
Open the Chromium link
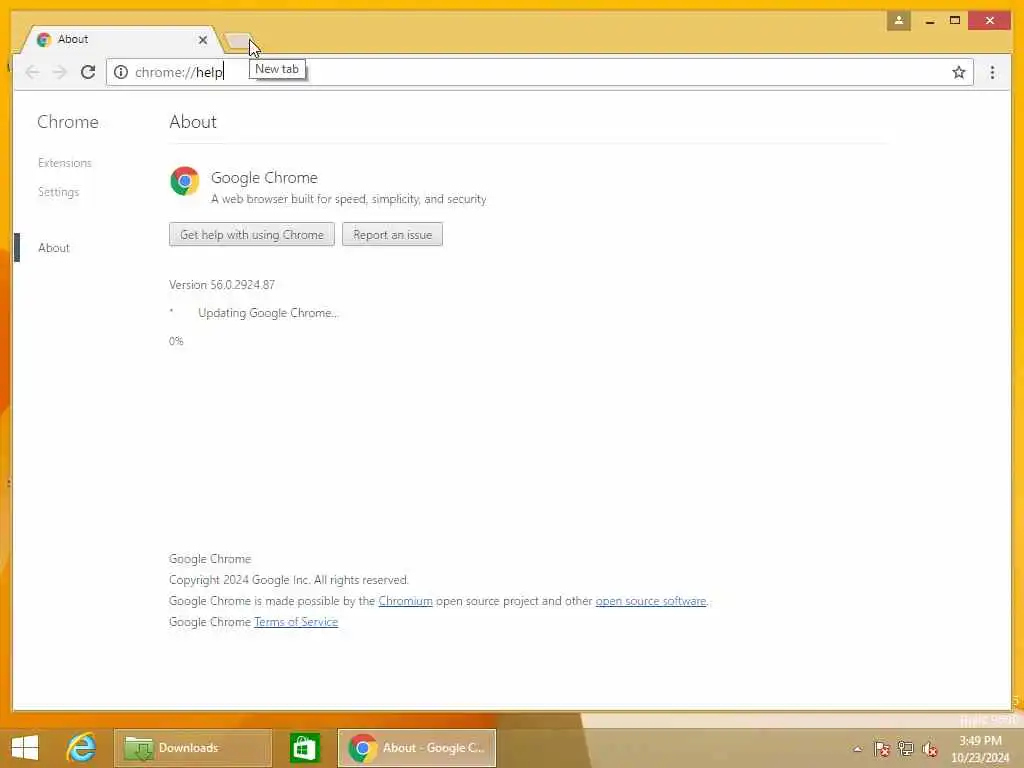(x=406, y=601)
